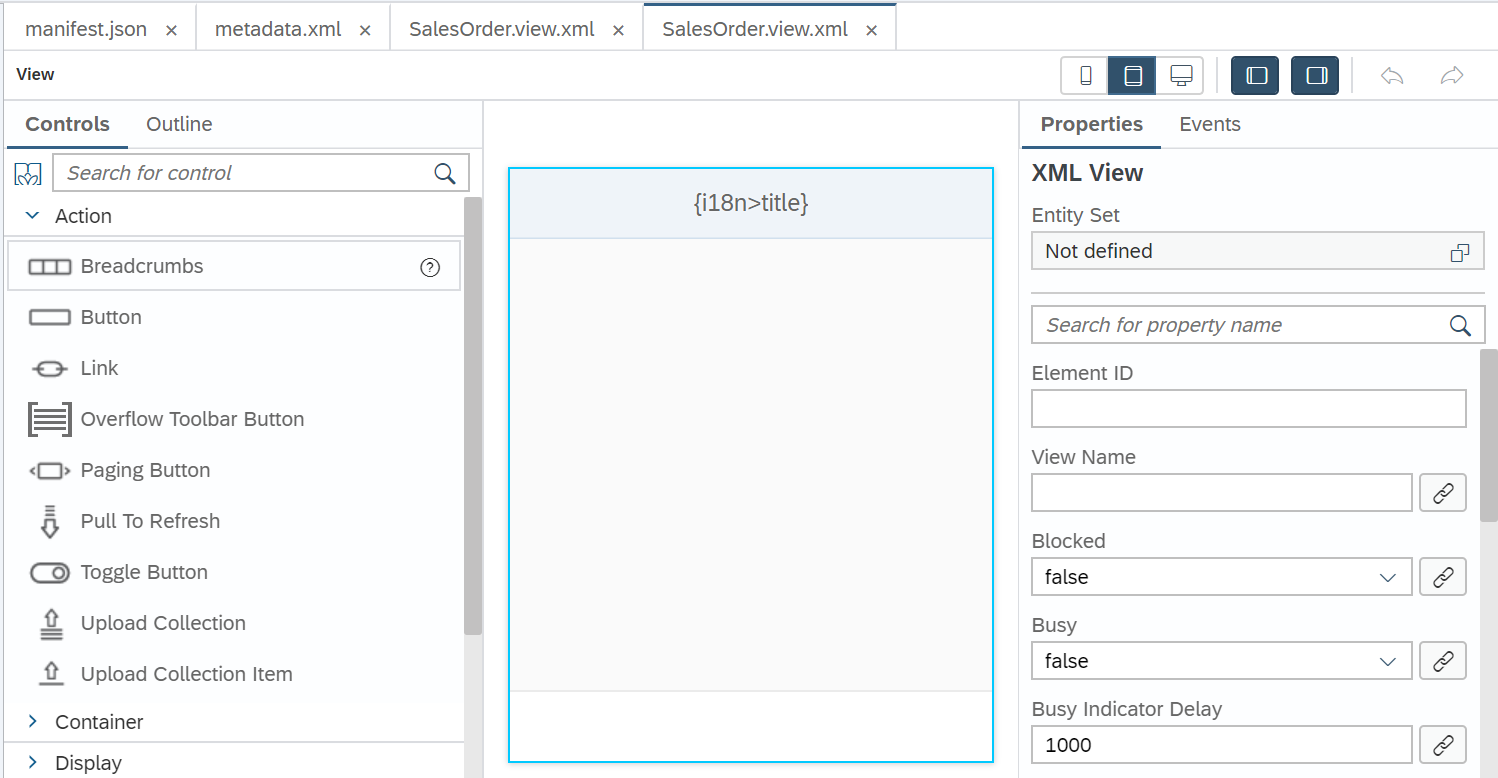Image resolution: width=1498 pixels, height=778 pixels.
Task: Open Breadcrumbs help question mark
Action: click(x=430, y=267)
